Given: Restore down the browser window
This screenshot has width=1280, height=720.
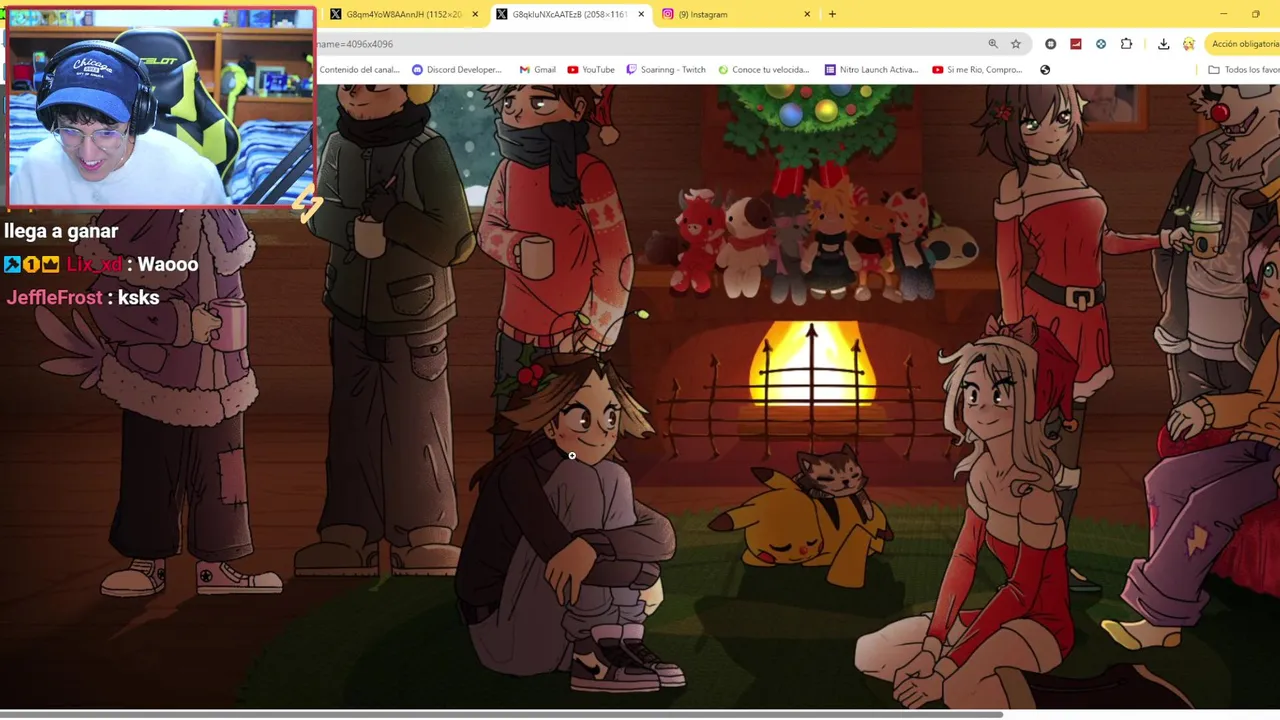Looking at the screenshot, I should click(x=1256, y=14).
